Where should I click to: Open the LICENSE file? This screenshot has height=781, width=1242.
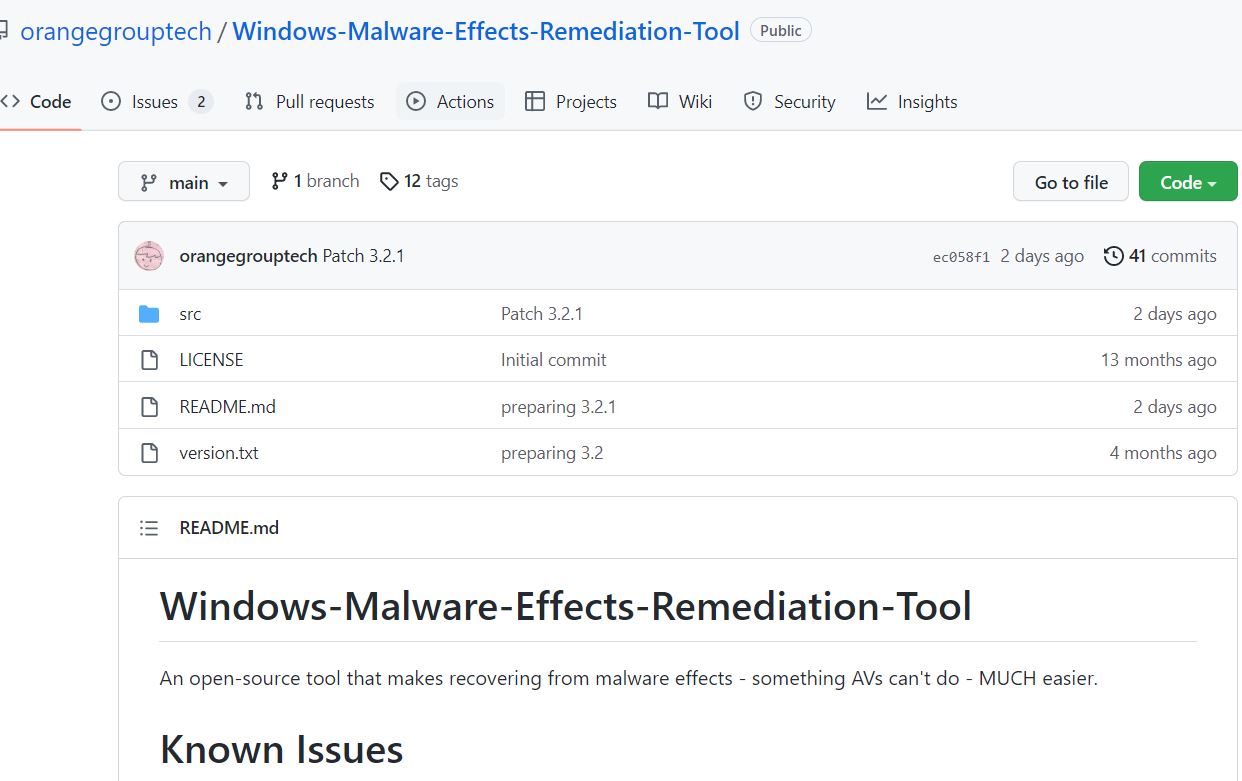click(x=211, y=360)
